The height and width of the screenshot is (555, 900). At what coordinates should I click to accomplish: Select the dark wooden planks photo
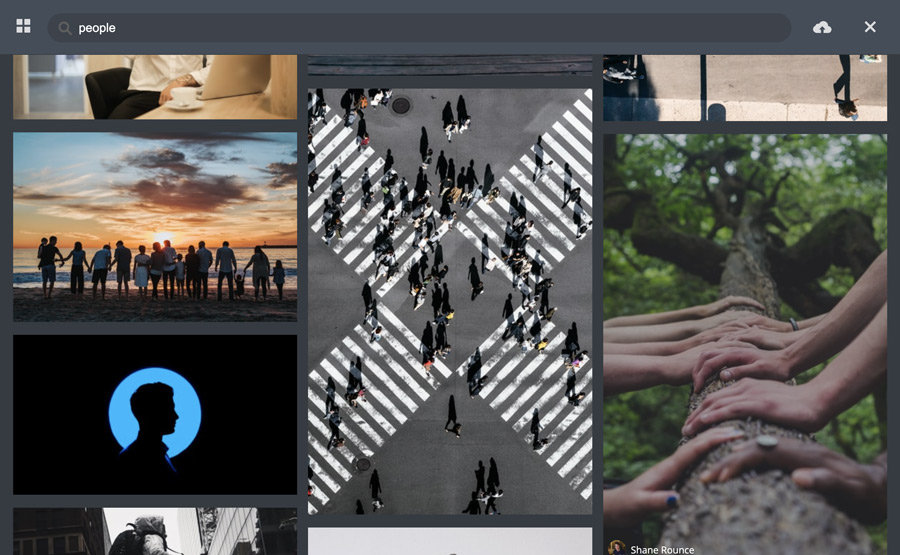click(x=450, y=65)
